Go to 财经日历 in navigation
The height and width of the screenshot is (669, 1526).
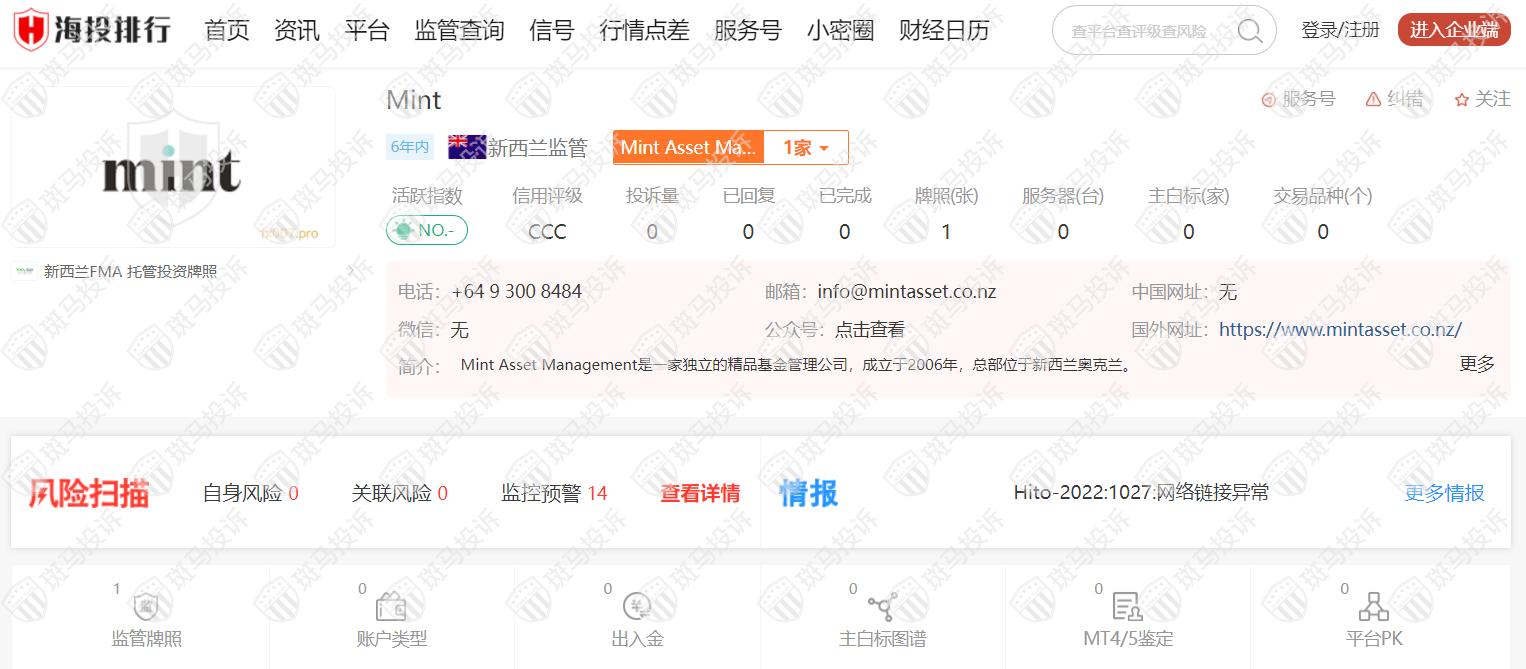[943, 30]
